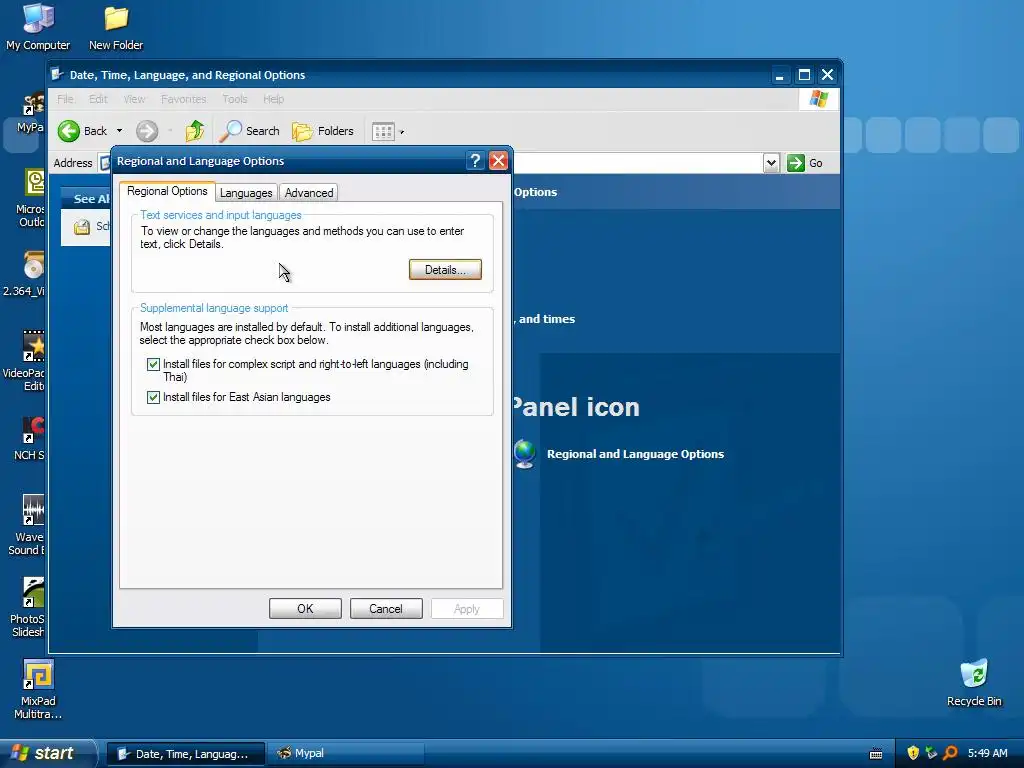Click the green Back arrow in Explorer toolbar

pyautogui.click(x=69, y=131)
